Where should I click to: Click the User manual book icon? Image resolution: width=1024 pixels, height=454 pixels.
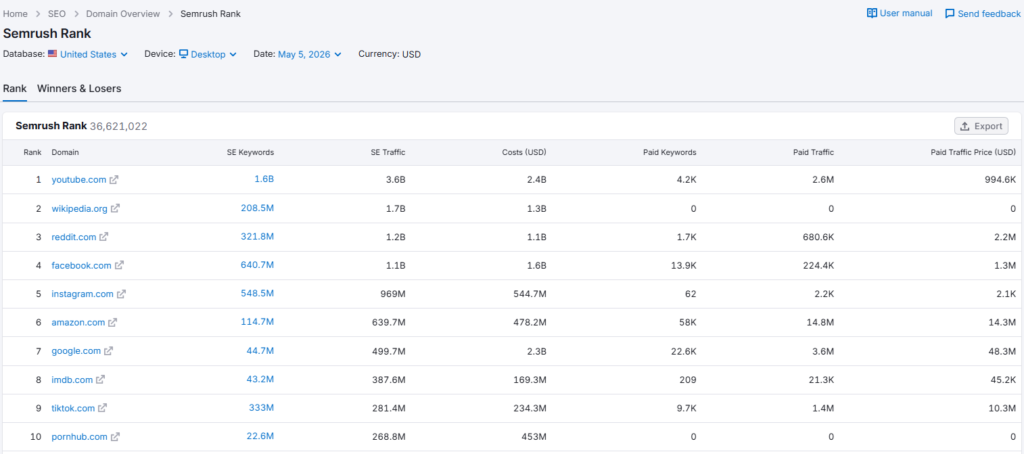pos(872,13)
